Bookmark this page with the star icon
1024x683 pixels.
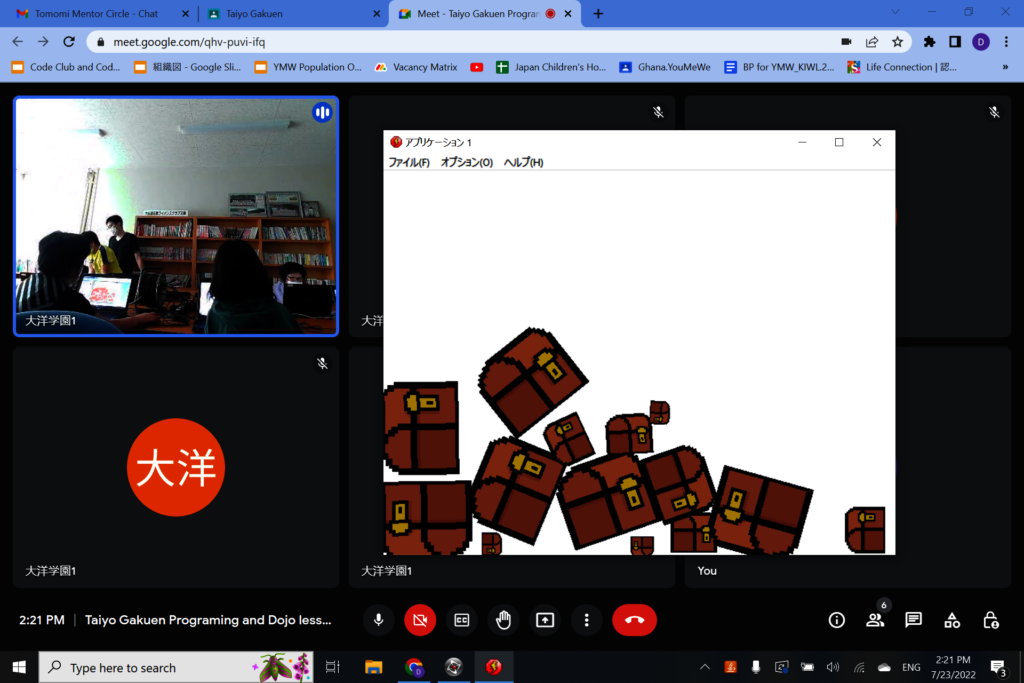(897, 42)
